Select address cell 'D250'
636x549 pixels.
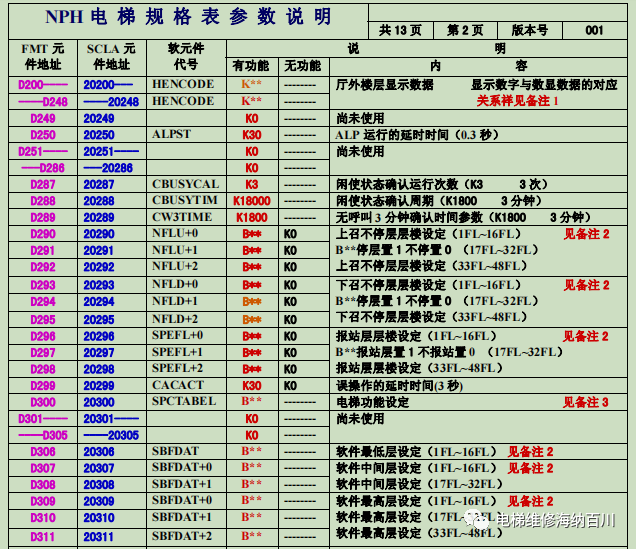tap(43, 135)
